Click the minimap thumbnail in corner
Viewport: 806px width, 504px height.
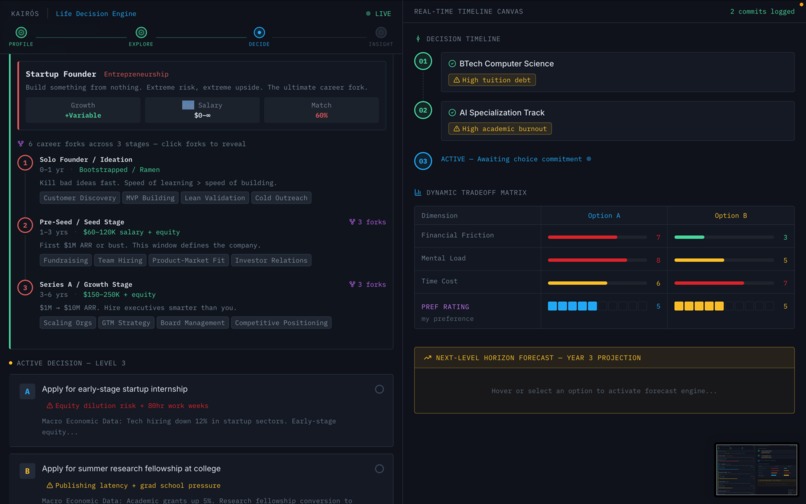pyautogui.click(x=756, y=470)
